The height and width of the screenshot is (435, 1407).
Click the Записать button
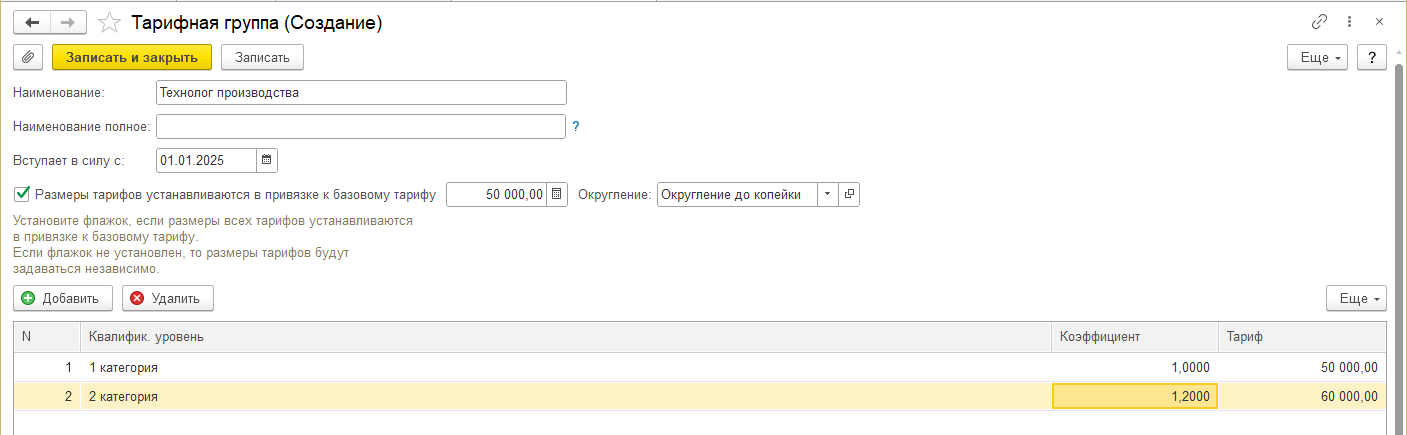[x=262, y=57]
